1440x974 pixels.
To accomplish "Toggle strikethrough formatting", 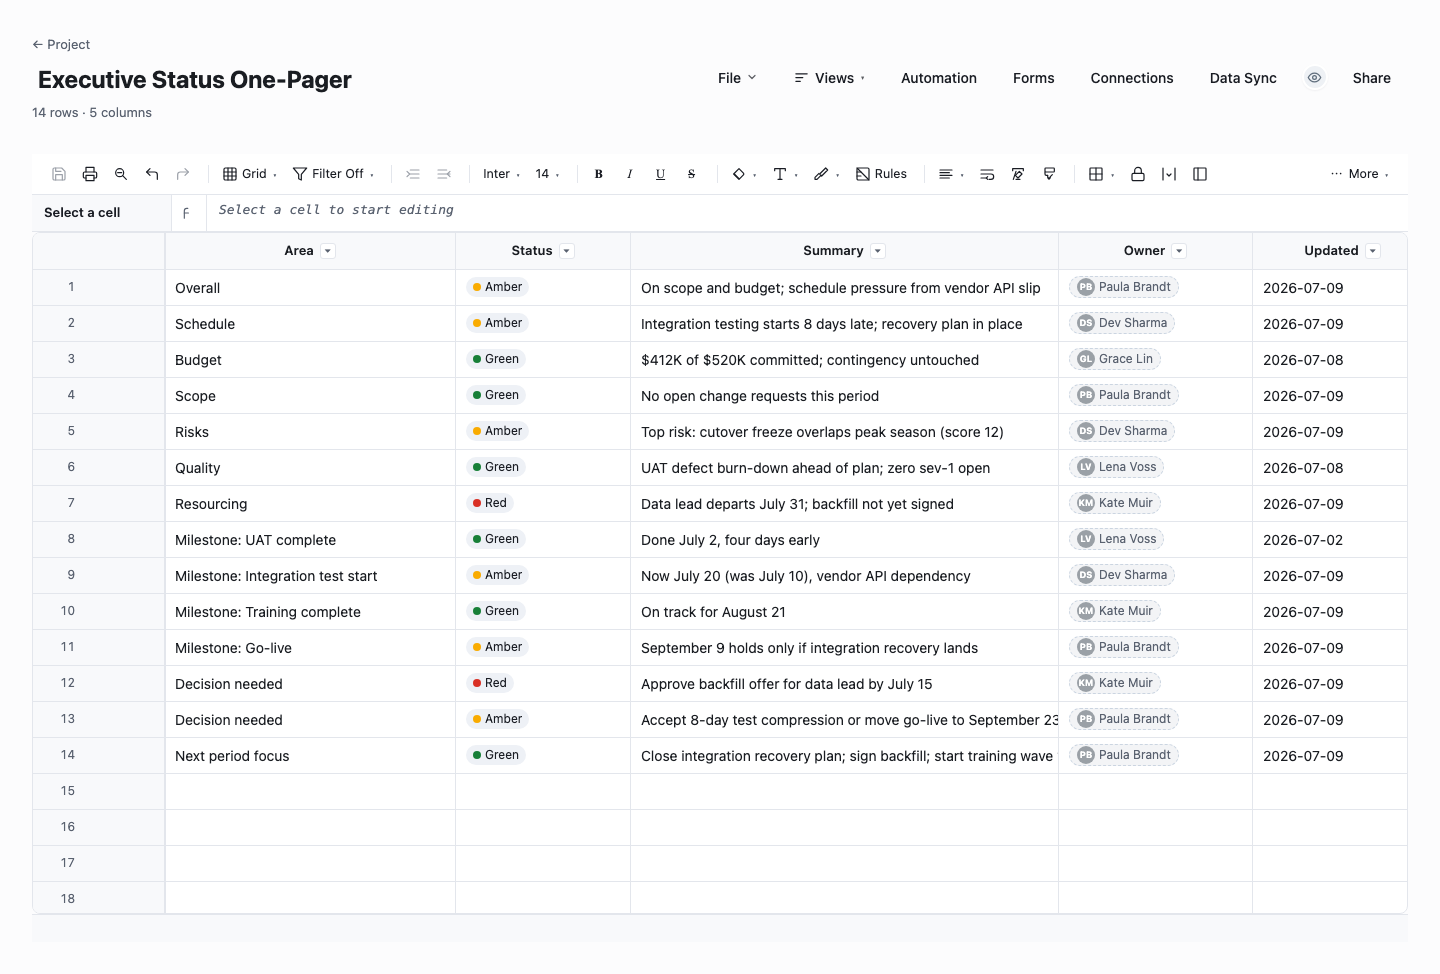I will tap(692, 174).
